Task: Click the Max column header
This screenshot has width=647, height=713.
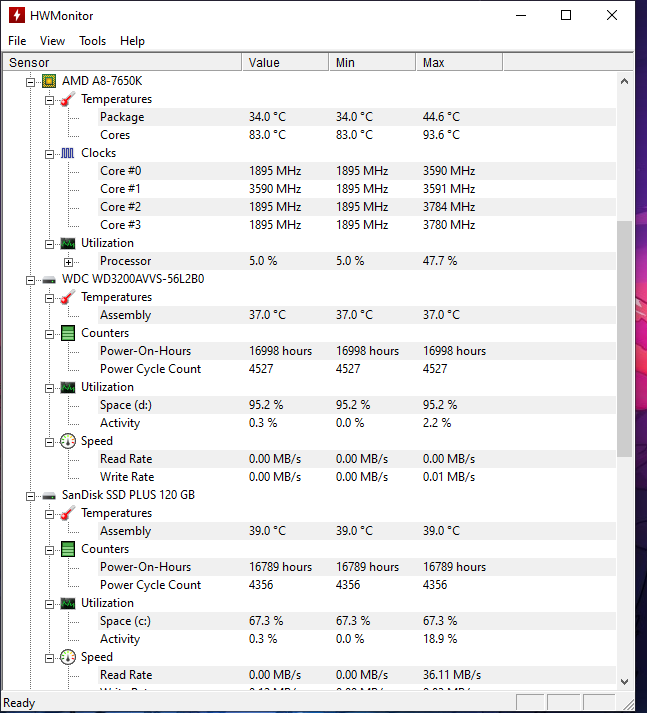Action: point(458,62)
